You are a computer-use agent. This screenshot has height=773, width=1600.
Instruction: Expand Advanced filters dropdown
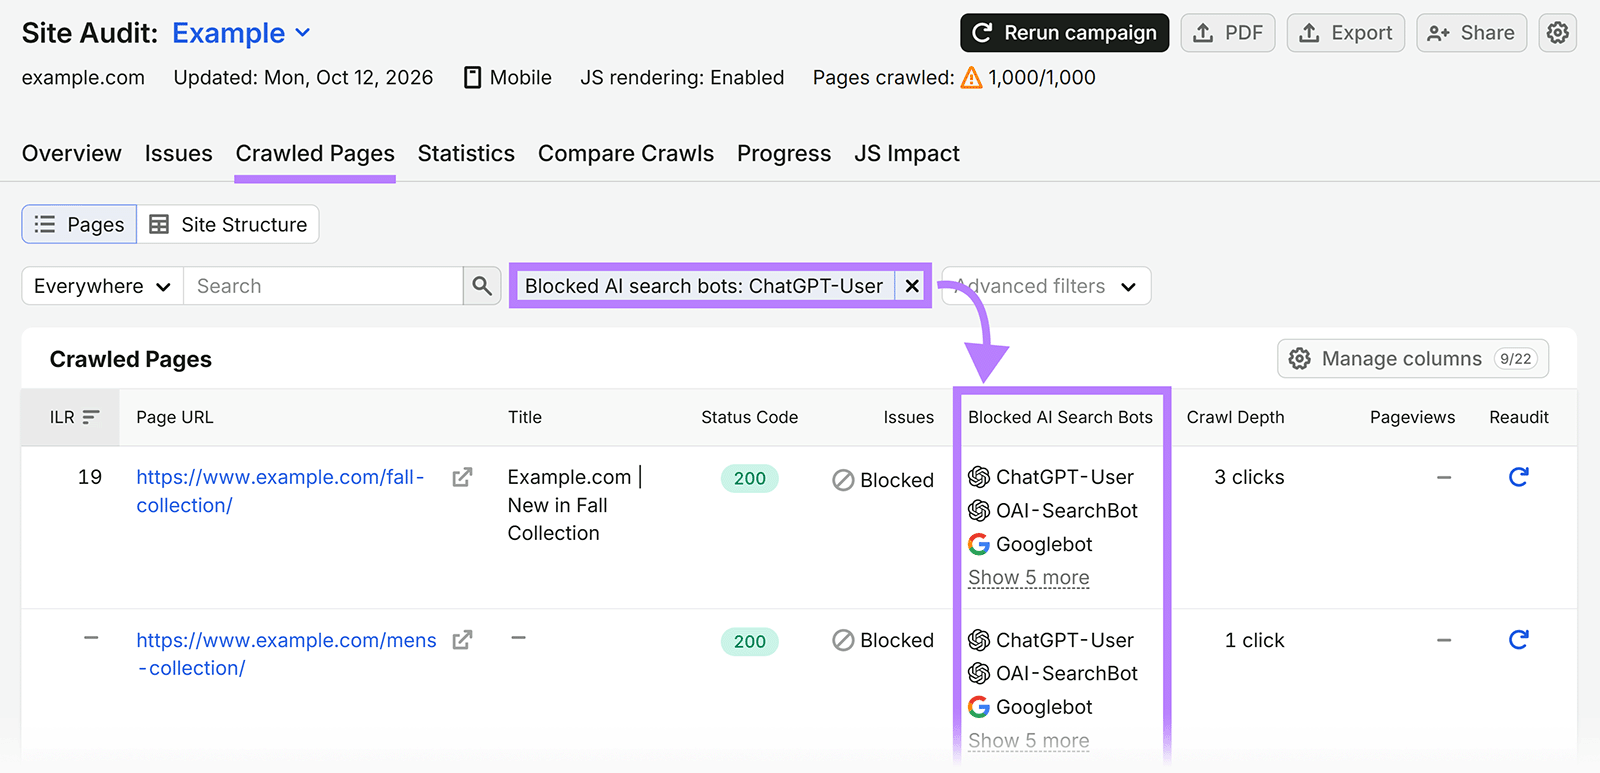pos(1046,286)
